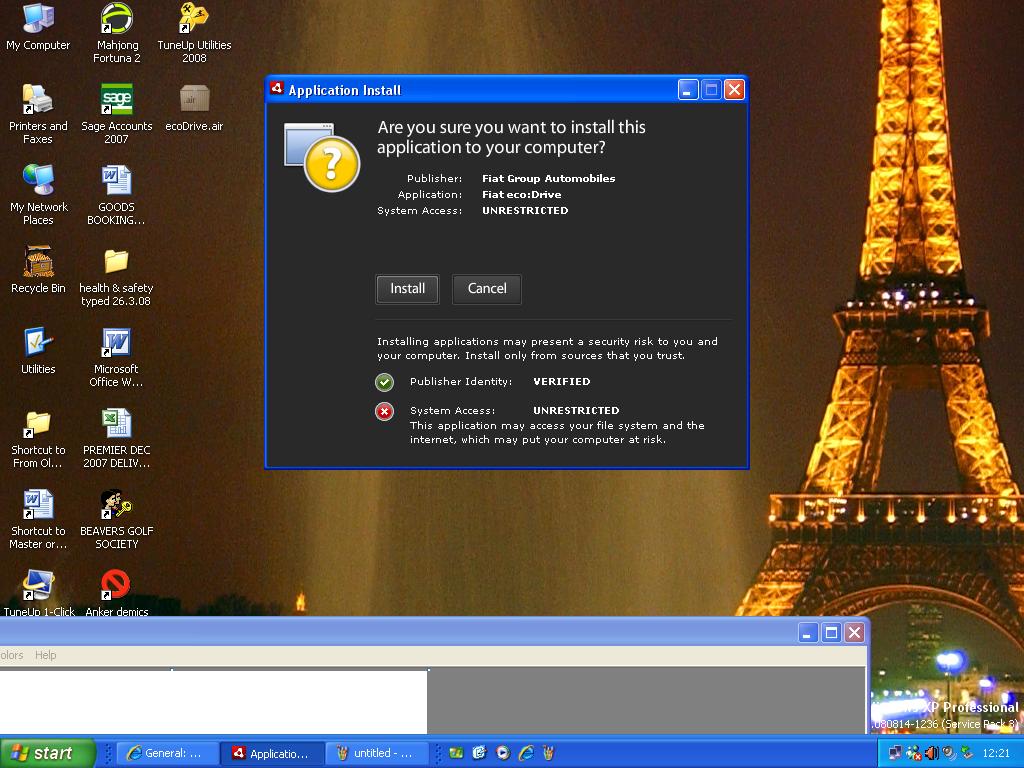Viewport: 1024px width, 768px height.
Task: Open the Help menu in Paint
Action: pyautogui.click(x=44, y=655)
